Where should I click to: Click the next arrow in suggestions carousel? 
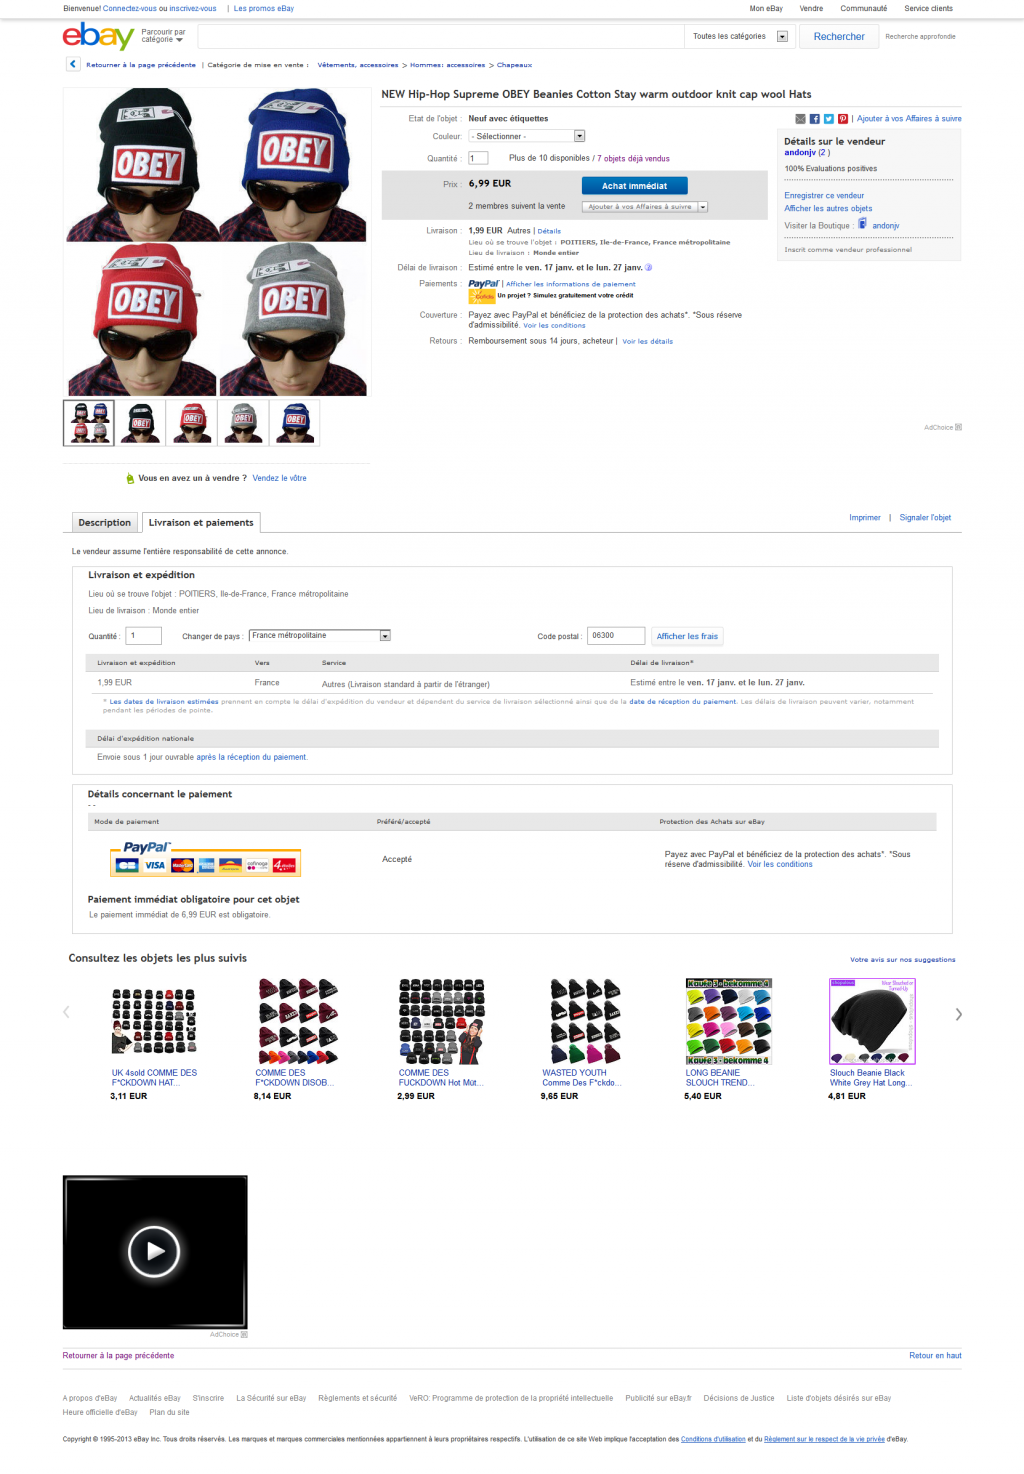(x=958, y=1014)
